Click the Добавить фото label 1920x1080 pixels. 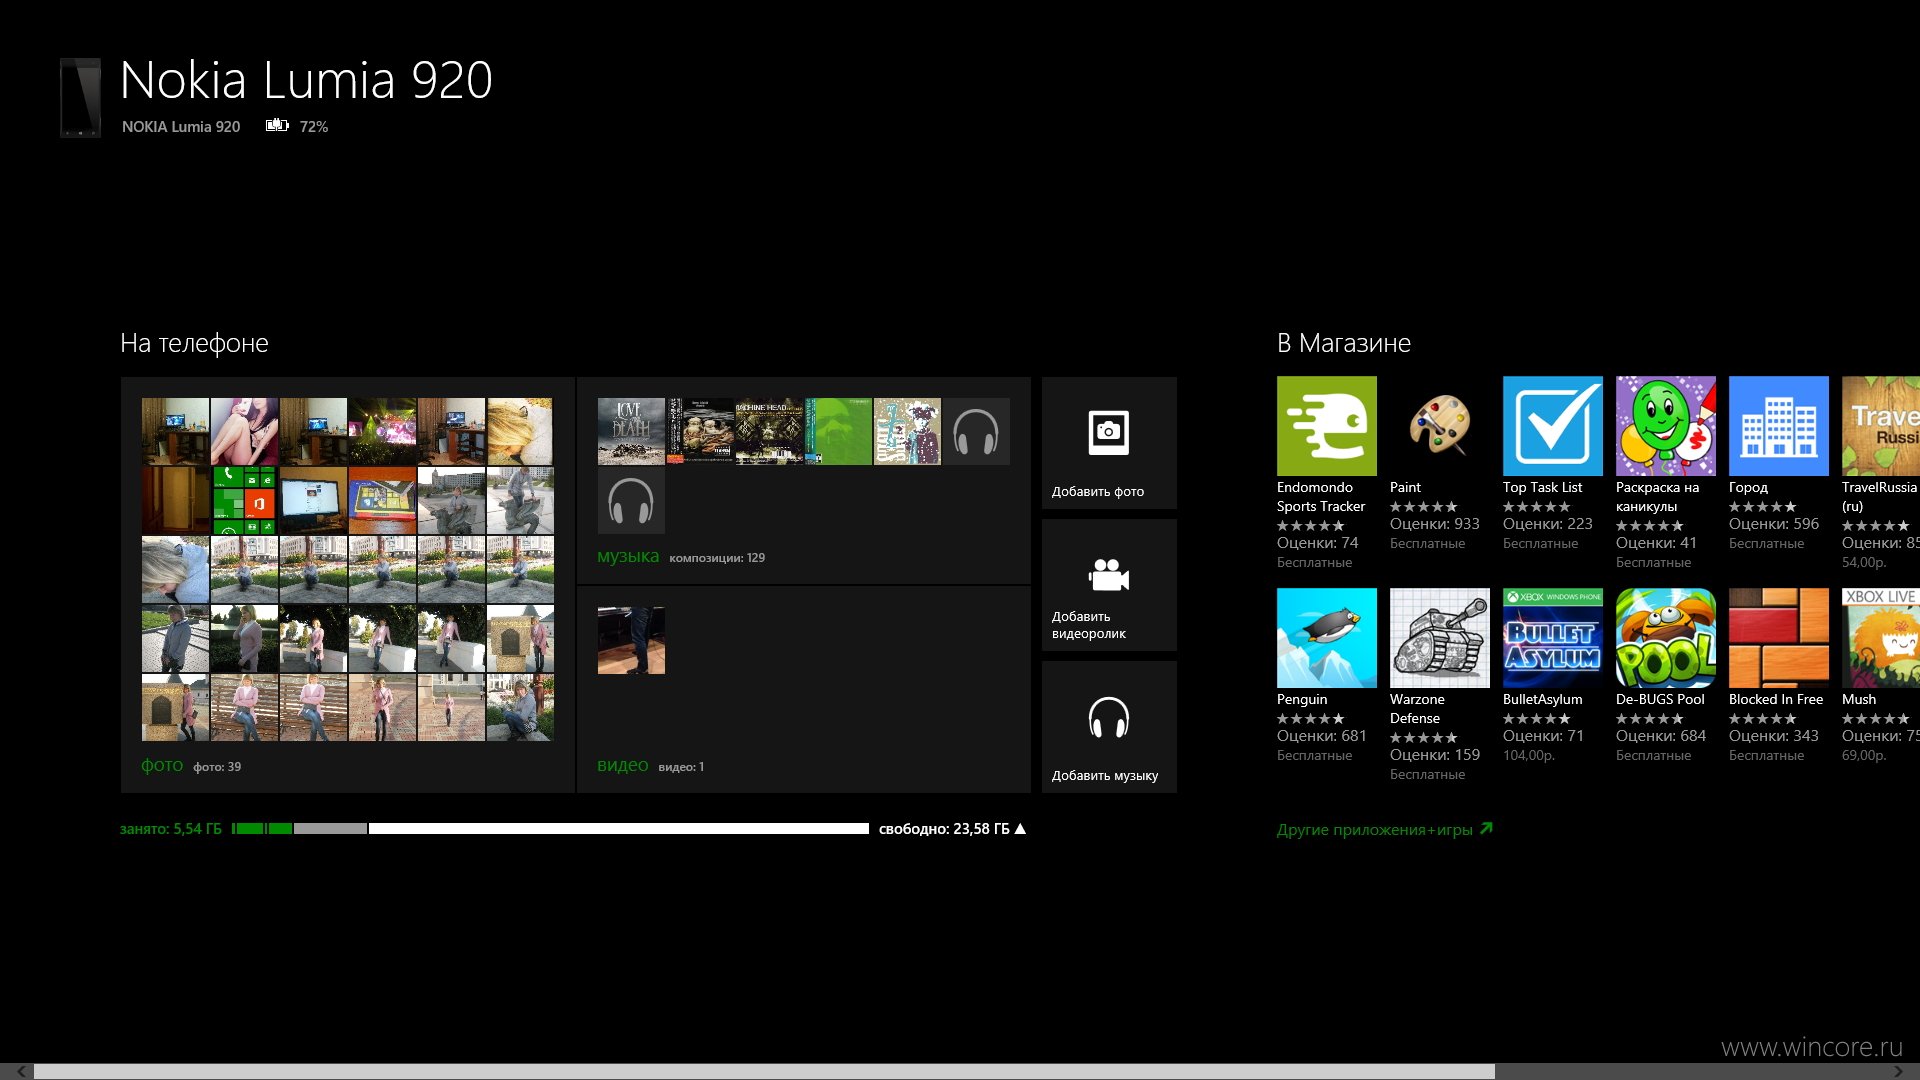coord(1097,492)
